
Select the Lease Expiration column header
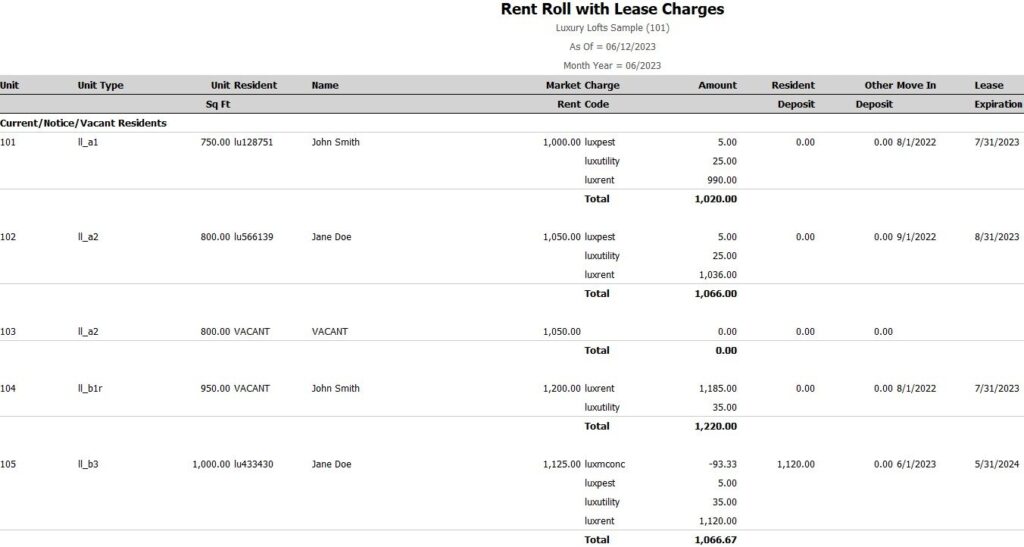(998, 95)
